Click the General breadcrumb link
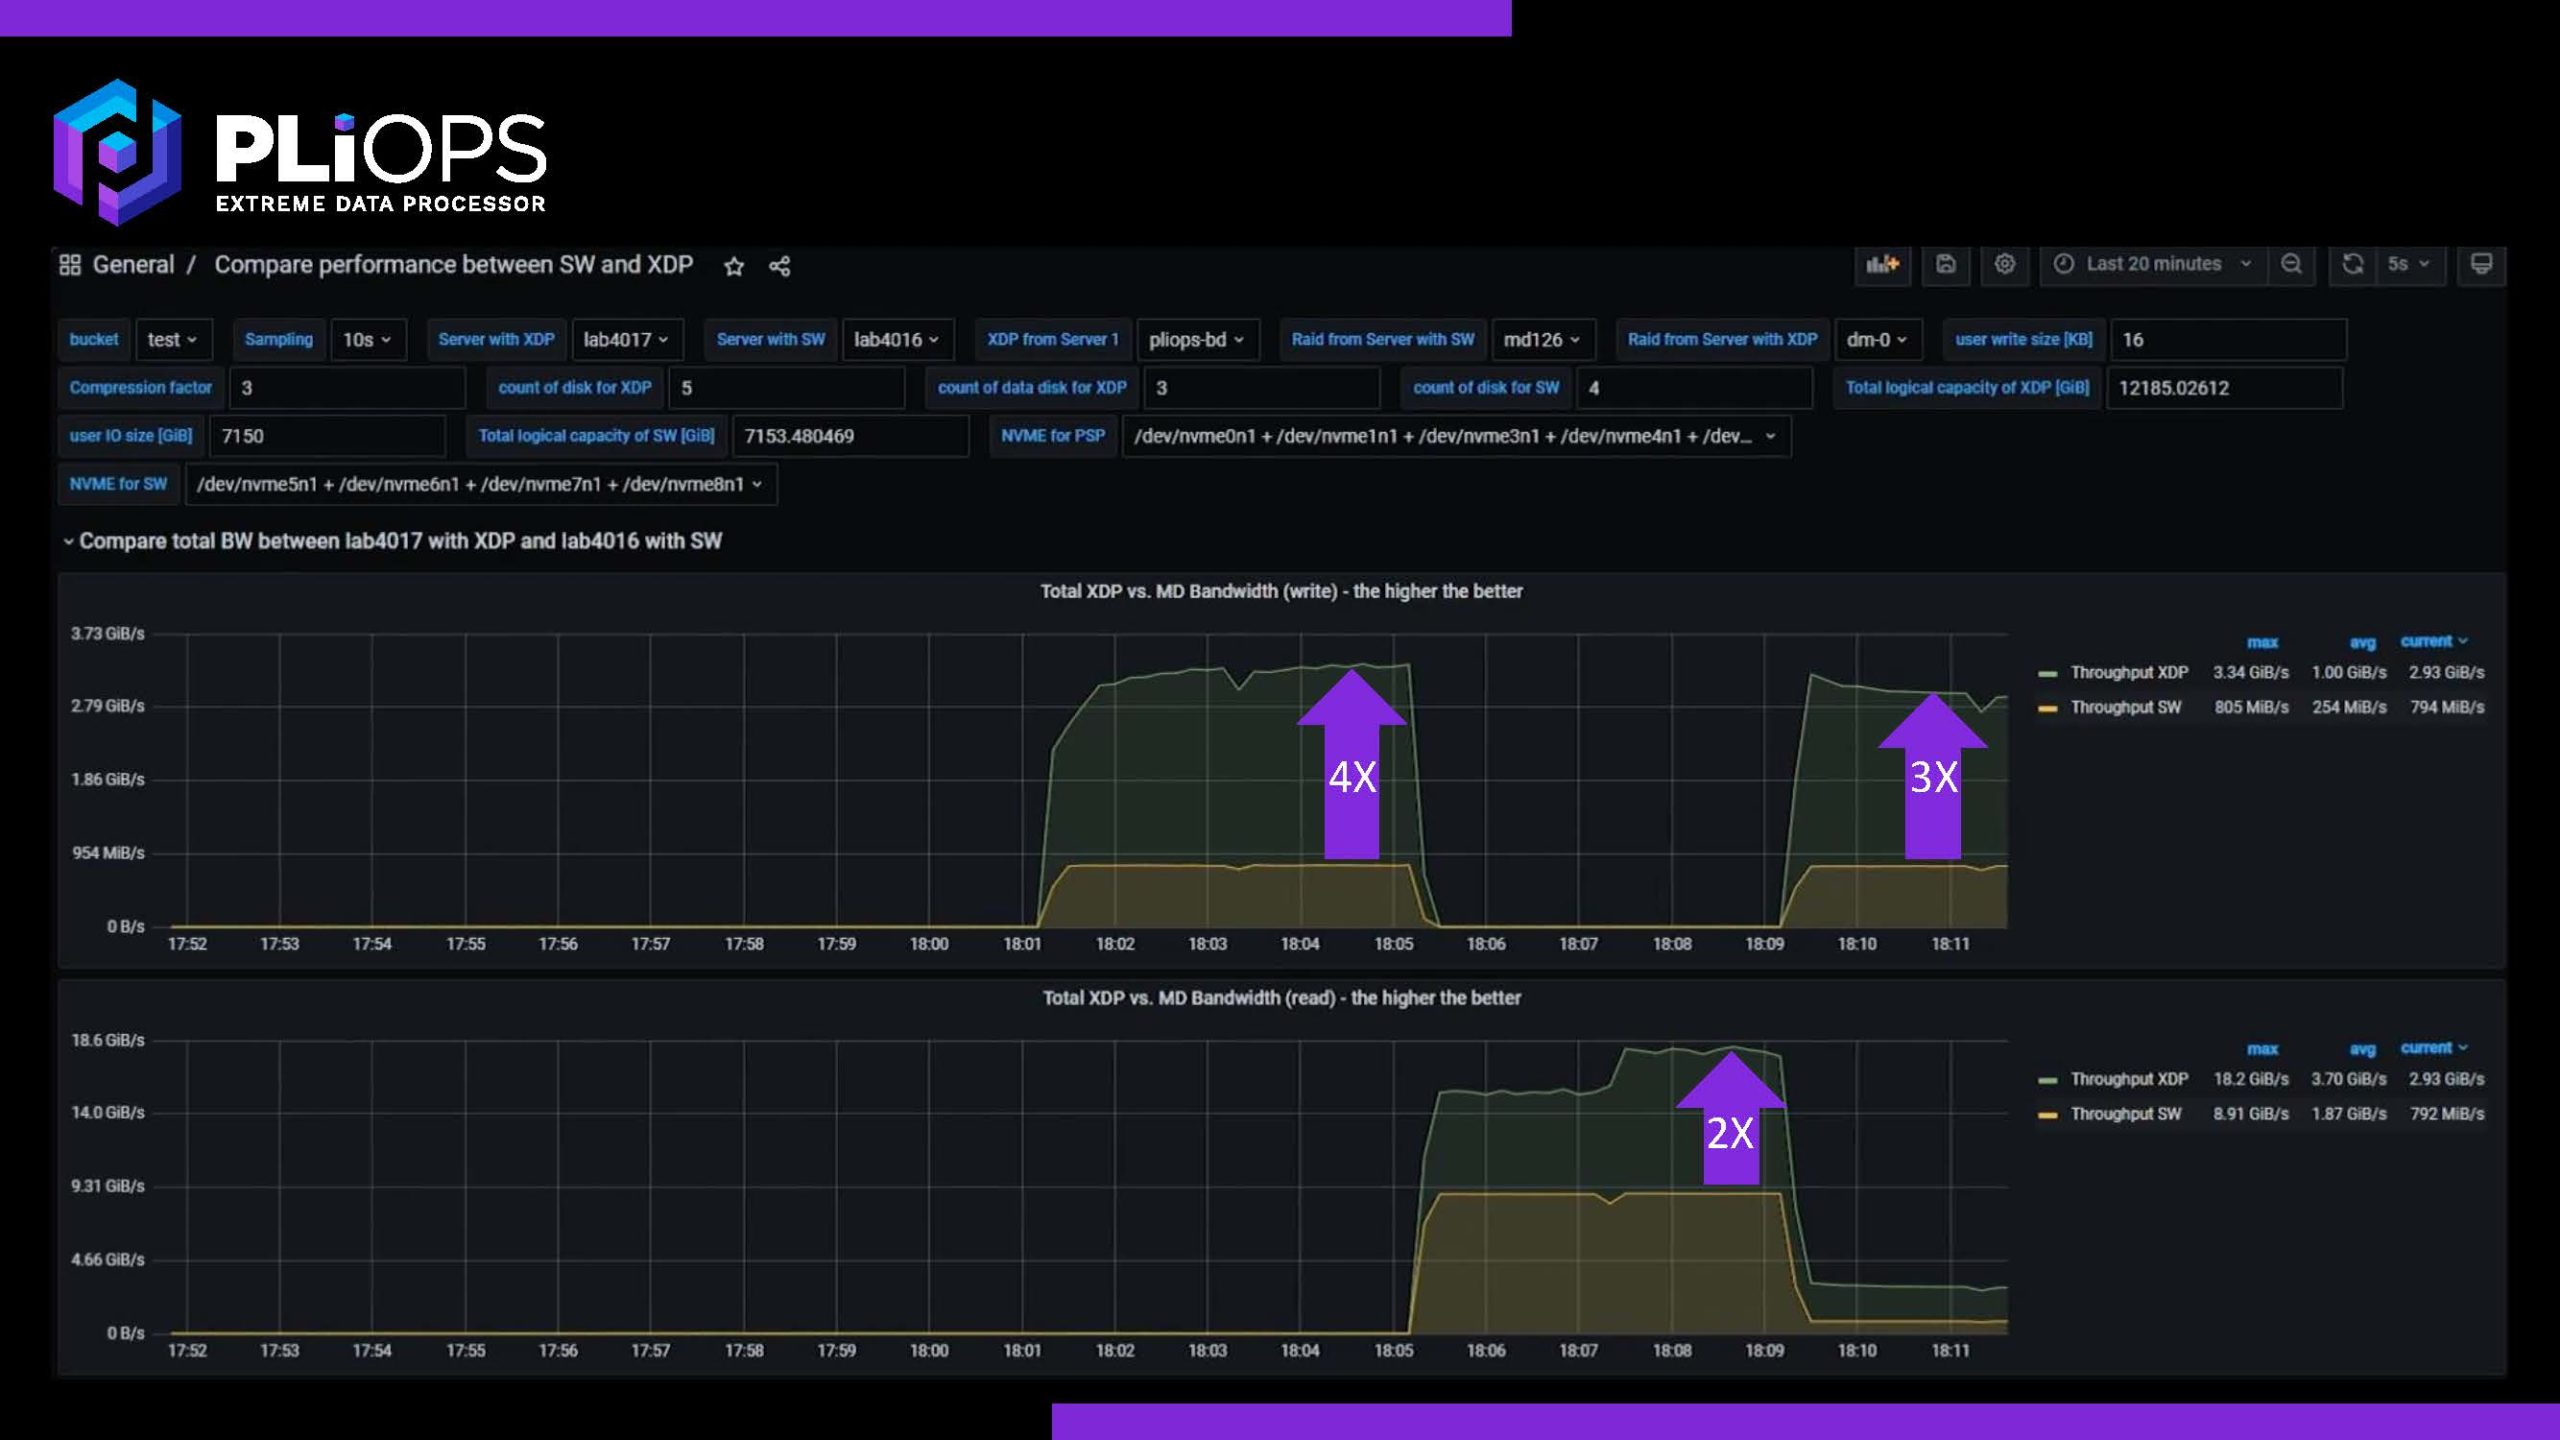The width and height of the screenshot is (2560, 1440). point(133,265)
